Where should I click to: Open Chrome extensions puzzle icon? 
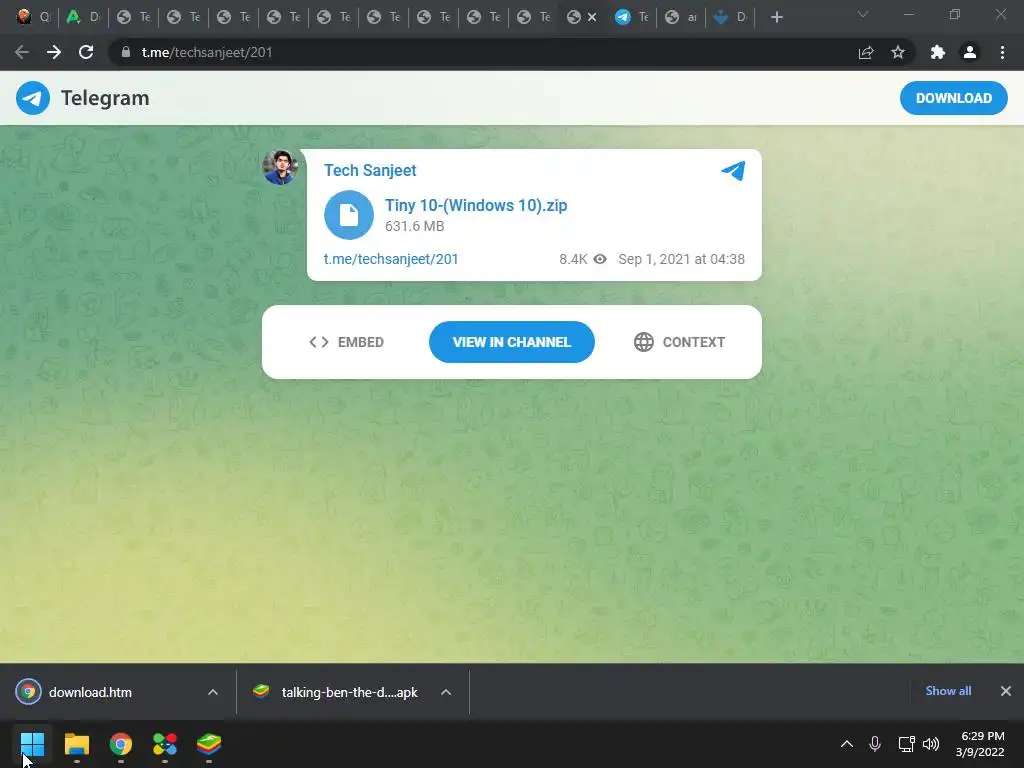pyautogui.click(x=938, y=52)
